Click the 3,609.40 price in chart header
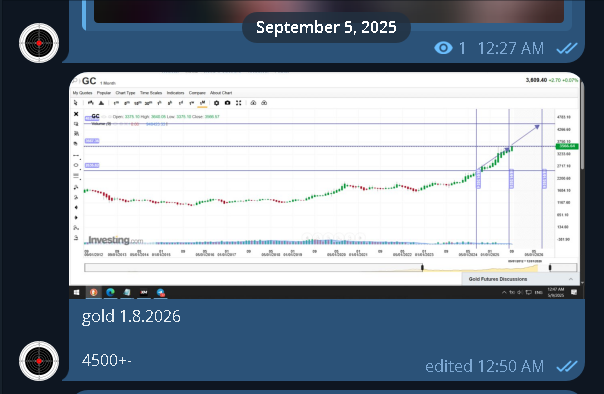 (x=536, y=80)
